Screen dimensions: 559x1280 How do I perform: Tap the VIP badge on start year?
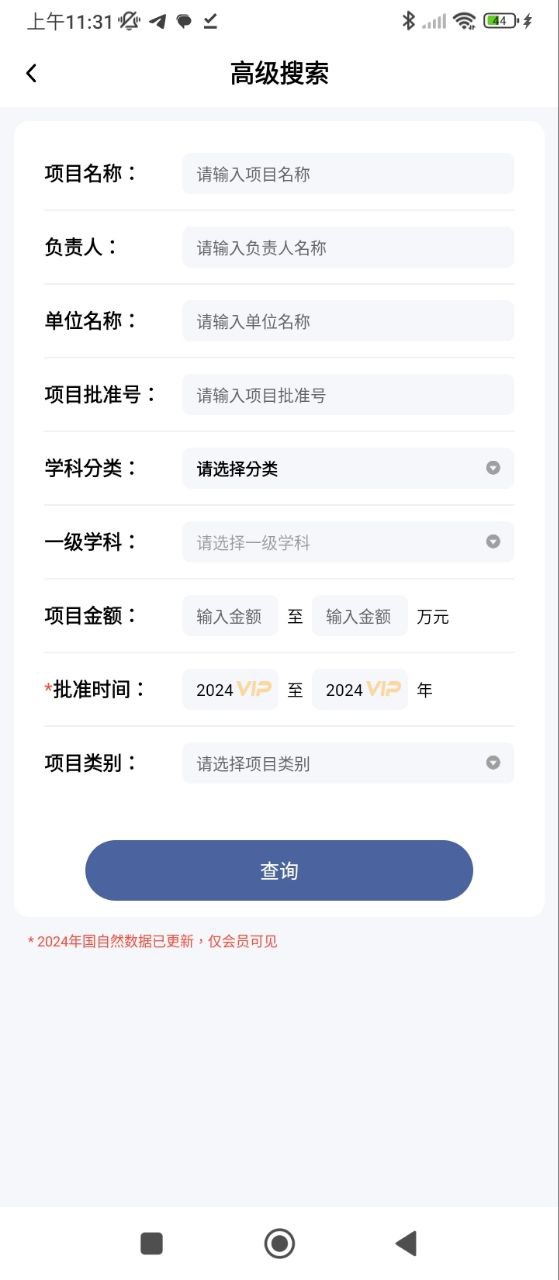[x=255, y=689]
